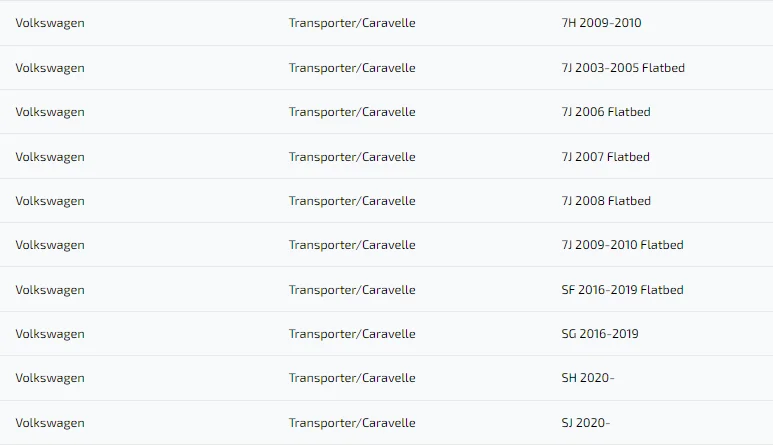Select the 7H 2009-2010 row text
Viewport: 773px width, 445px height.
pyautogui.click(x=601, y=23)
